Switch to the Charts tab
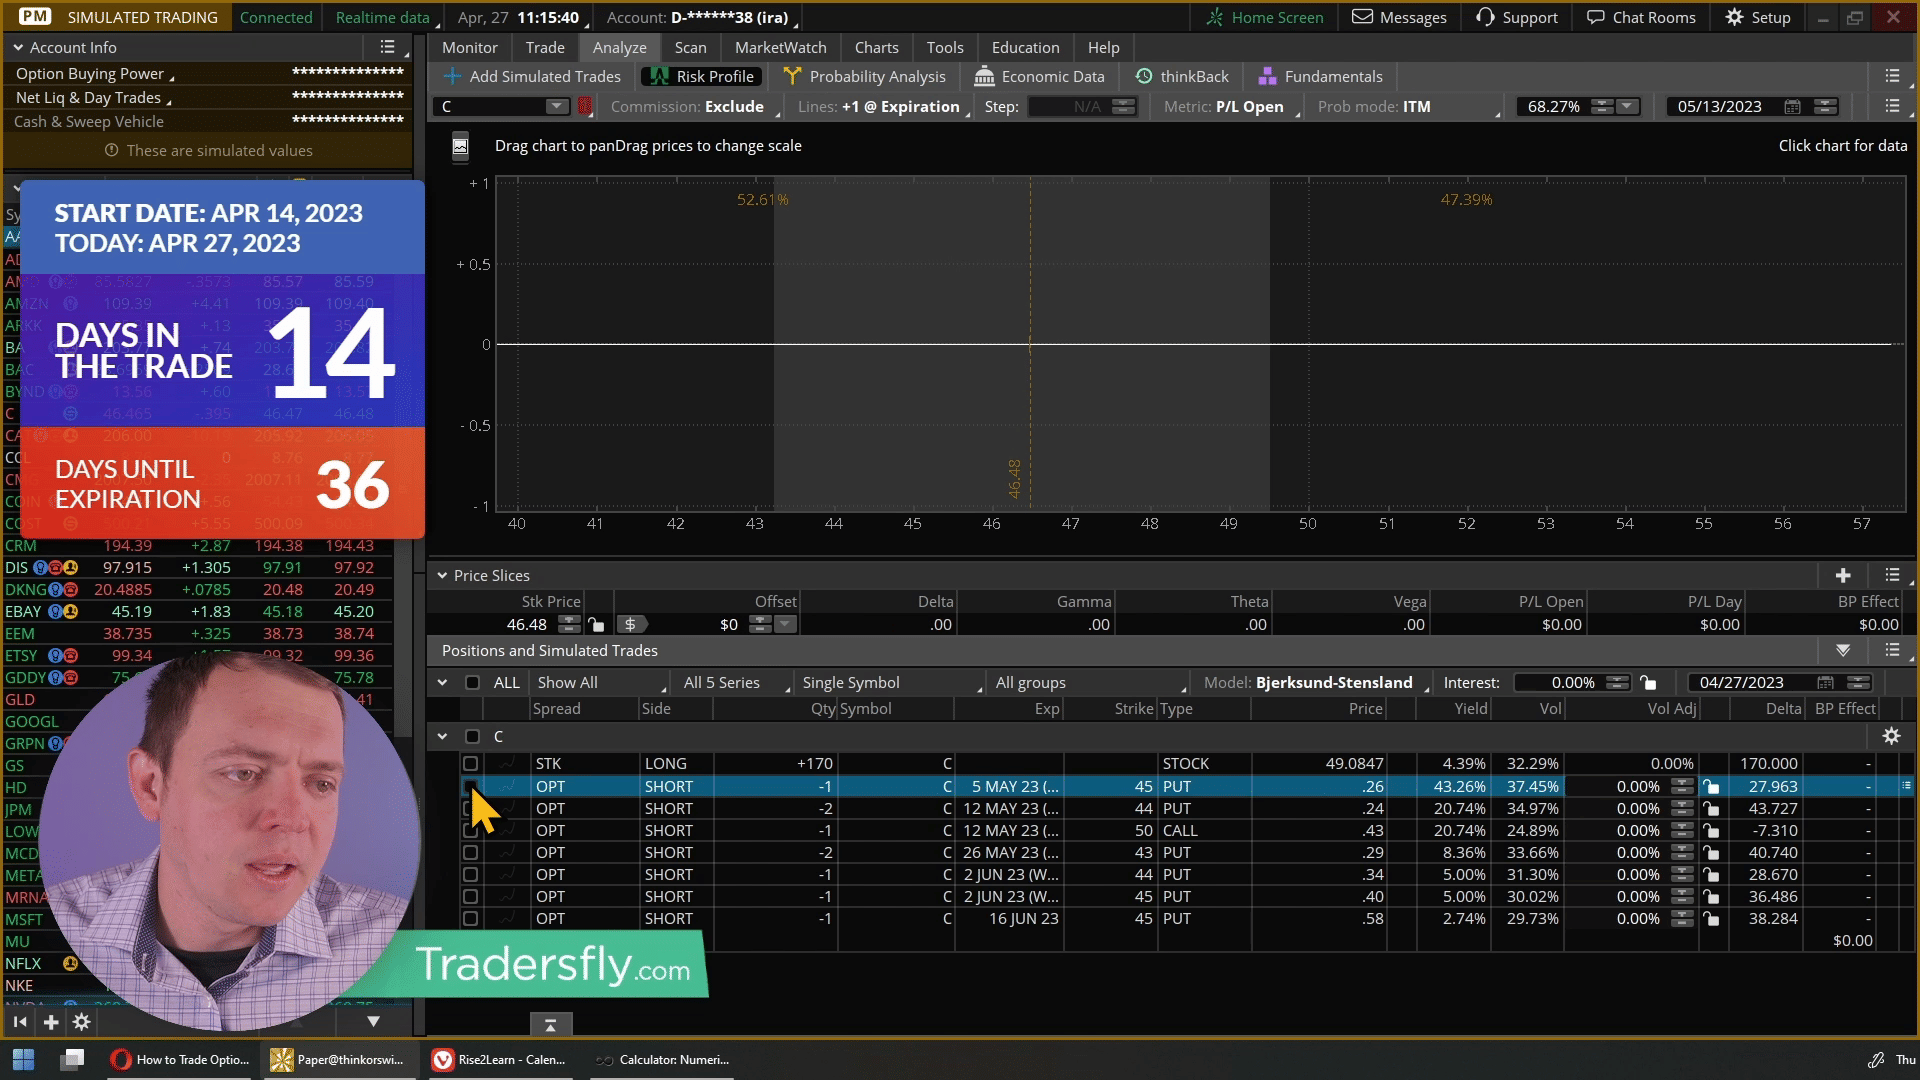 876,47
